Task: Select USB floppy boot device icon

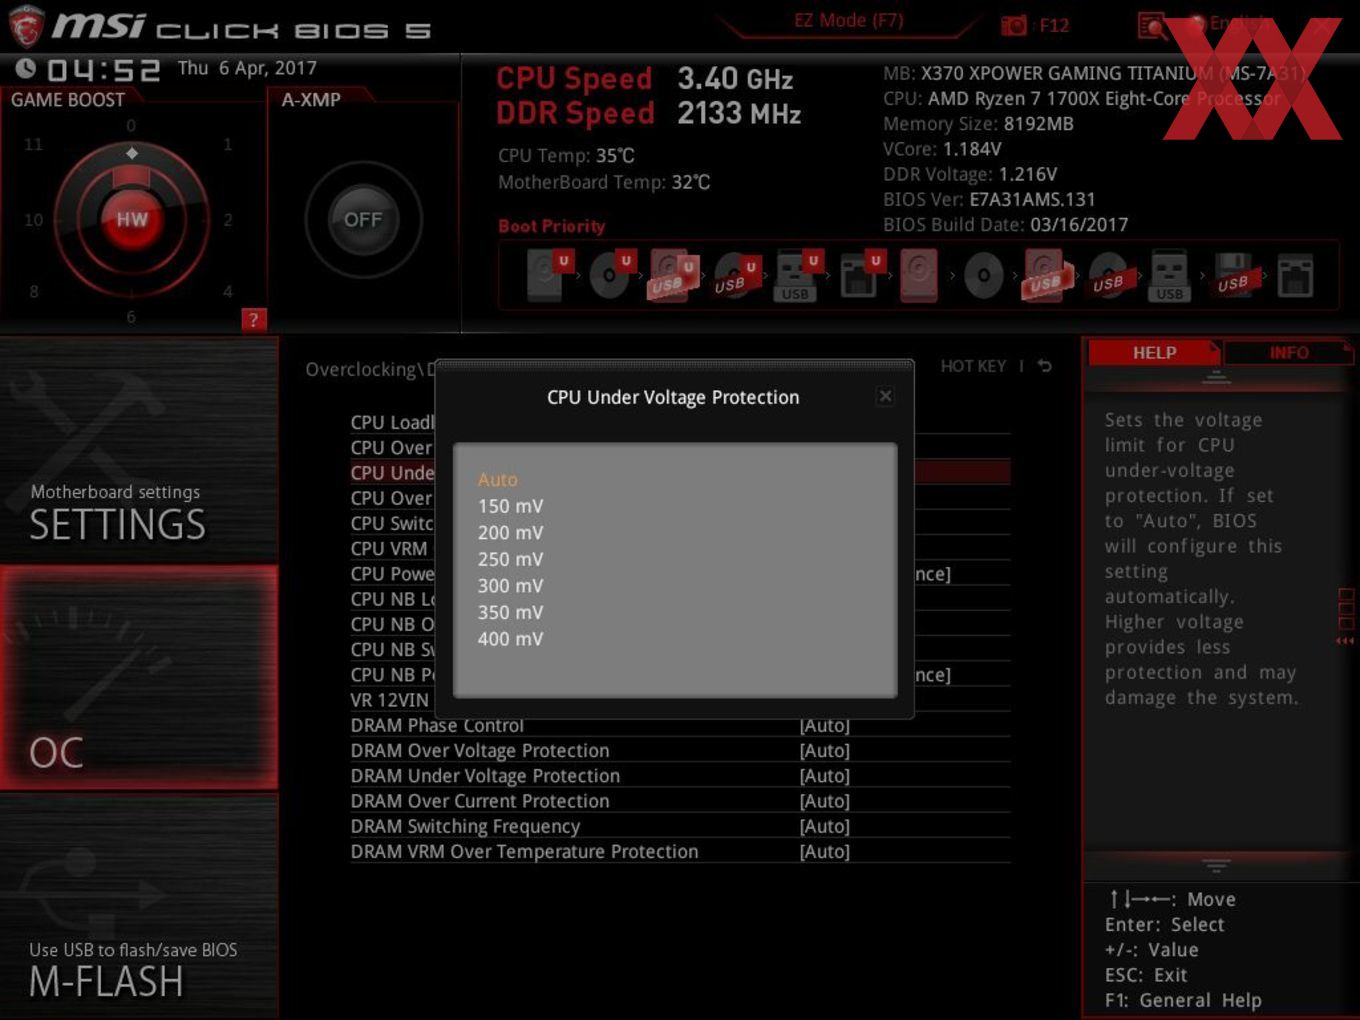Action: tap(1233, 275)
